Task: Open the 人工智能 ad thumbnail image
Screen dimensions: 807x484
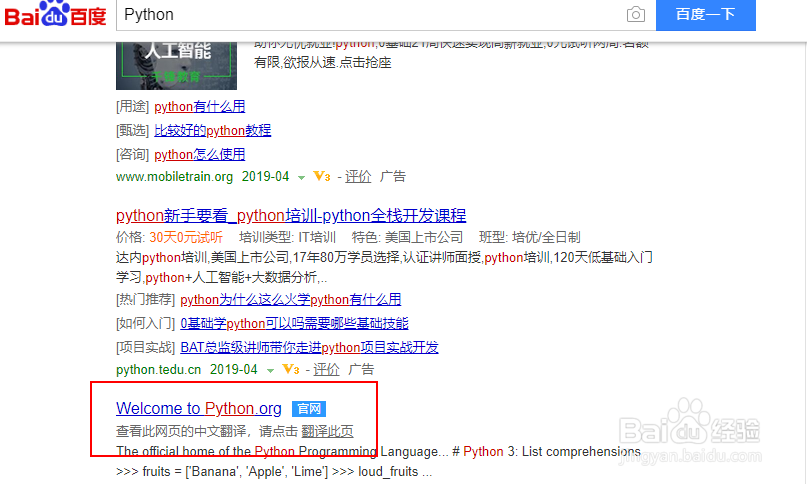Action: tap(177, 66)
